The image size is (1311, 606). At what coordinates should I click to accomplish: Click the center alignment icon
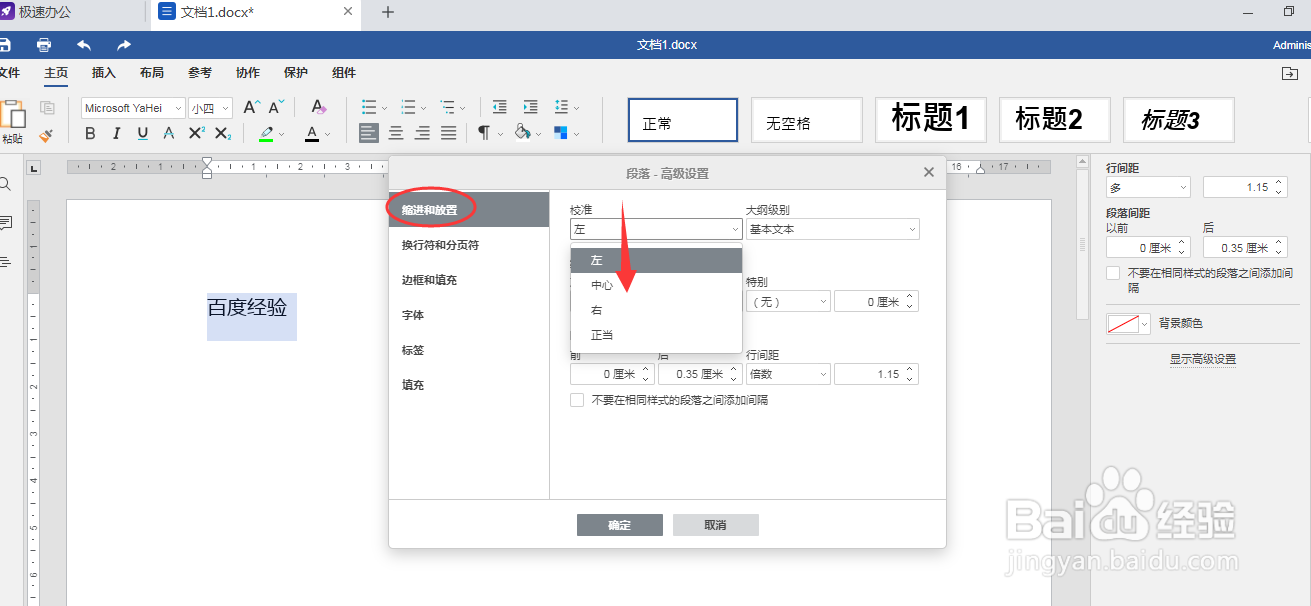(x=397, y=132)
